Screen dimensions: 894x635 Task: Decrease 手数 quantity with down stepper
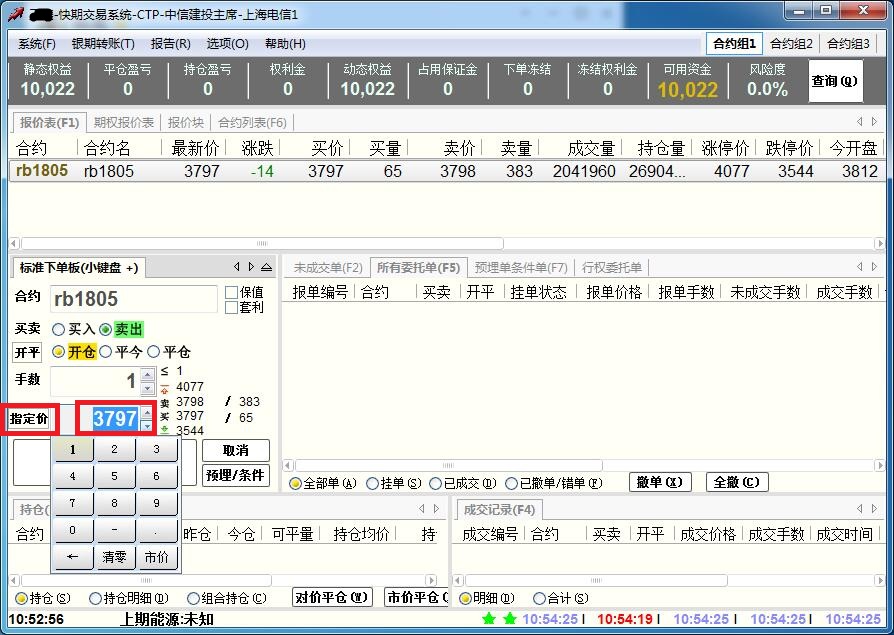pyautogui.click(x=148, y=388)
